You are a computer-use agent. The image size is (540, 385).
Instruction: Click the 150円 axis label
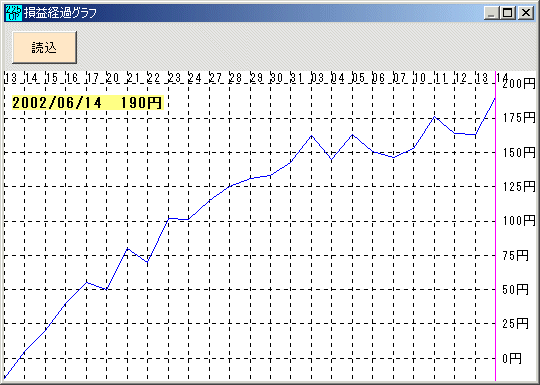[x=519, y=152]
